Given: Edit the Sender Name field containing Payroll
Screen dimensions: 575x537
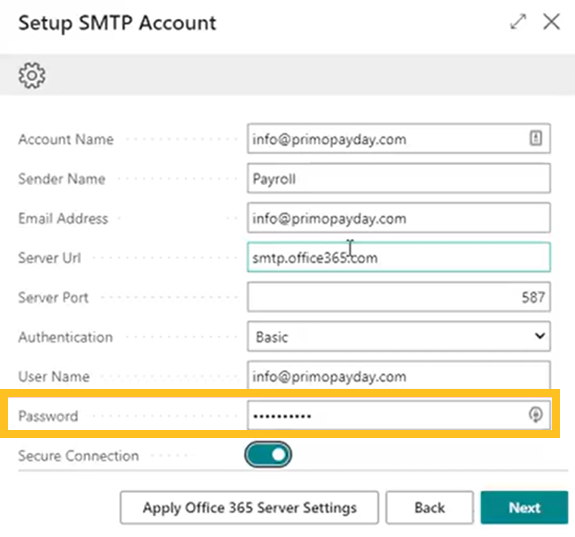Looking at the screenshot, I should [399, 178].
